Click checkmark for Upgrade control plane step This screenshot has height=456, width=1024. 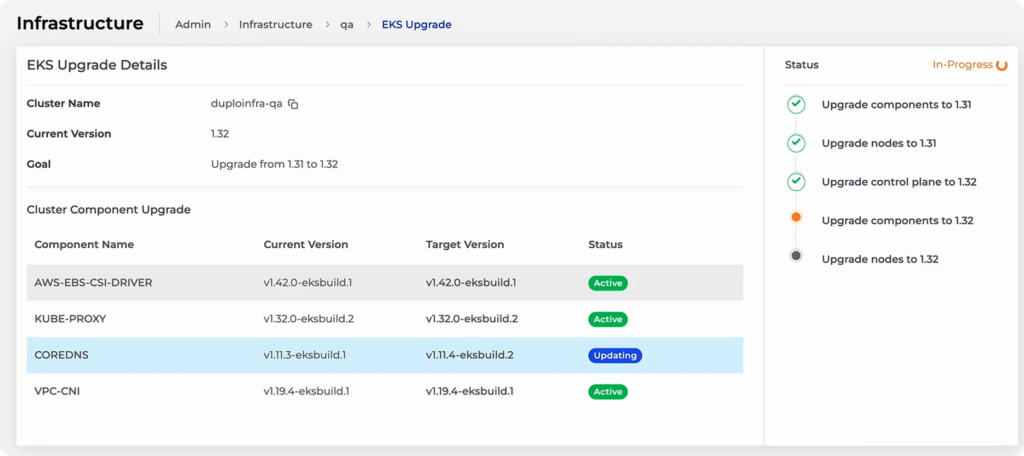tap(796, 182)
